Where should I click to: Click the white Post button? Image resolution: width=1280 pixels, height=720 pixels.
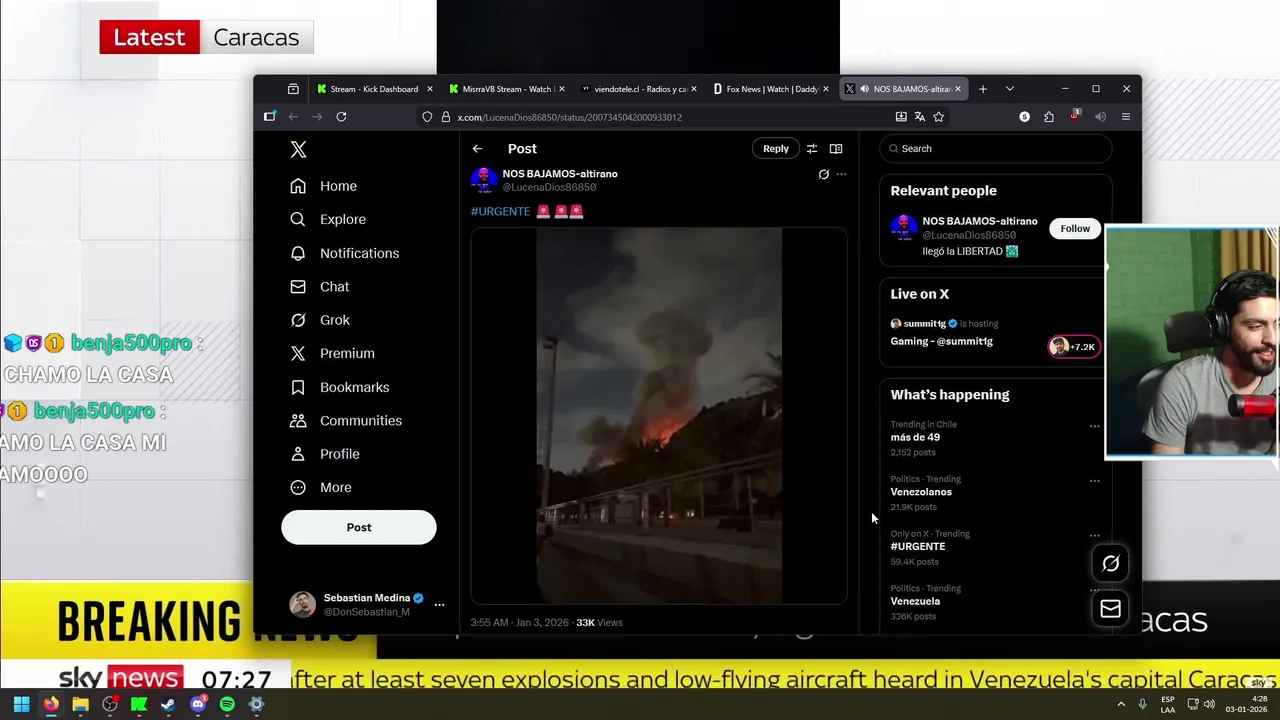coord(359,527)
